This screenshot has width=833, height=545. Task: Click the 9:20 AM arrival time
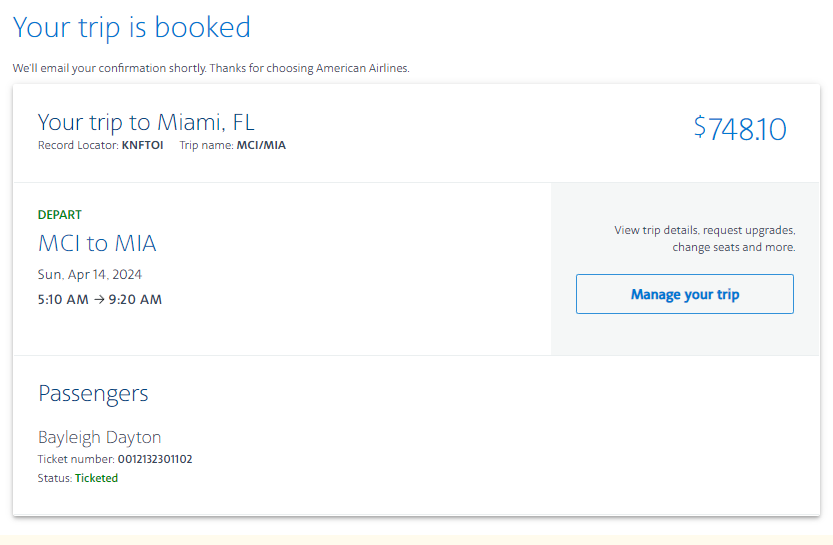[x=136, y=299]
